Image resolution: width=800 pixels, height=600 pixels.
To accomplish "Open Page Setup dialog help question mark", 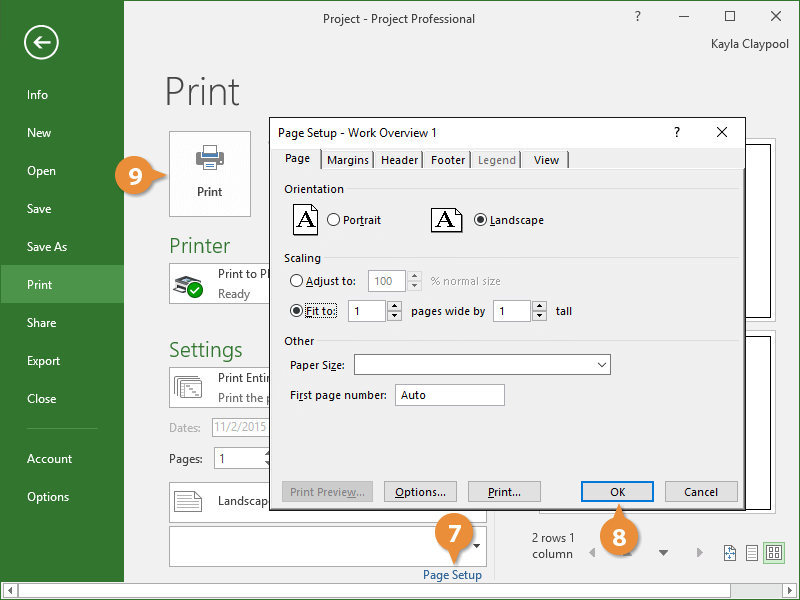I will (x=677, y=132).
